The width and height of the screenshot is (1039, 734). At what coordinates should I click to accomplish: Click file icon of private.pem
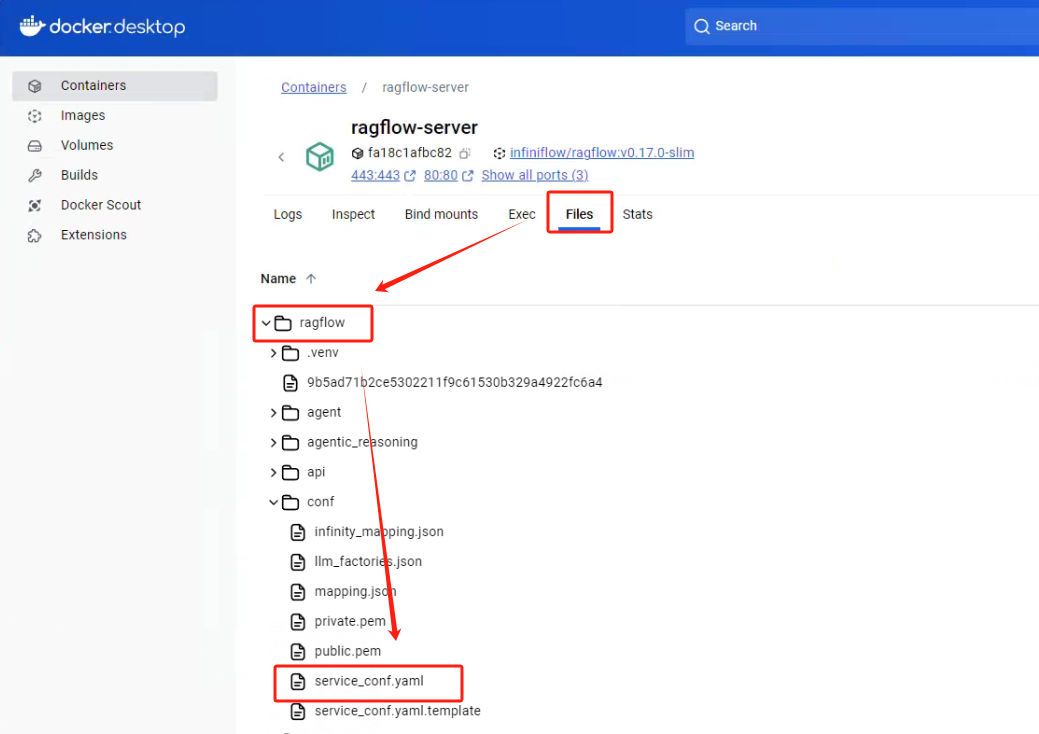click(298, 621)
